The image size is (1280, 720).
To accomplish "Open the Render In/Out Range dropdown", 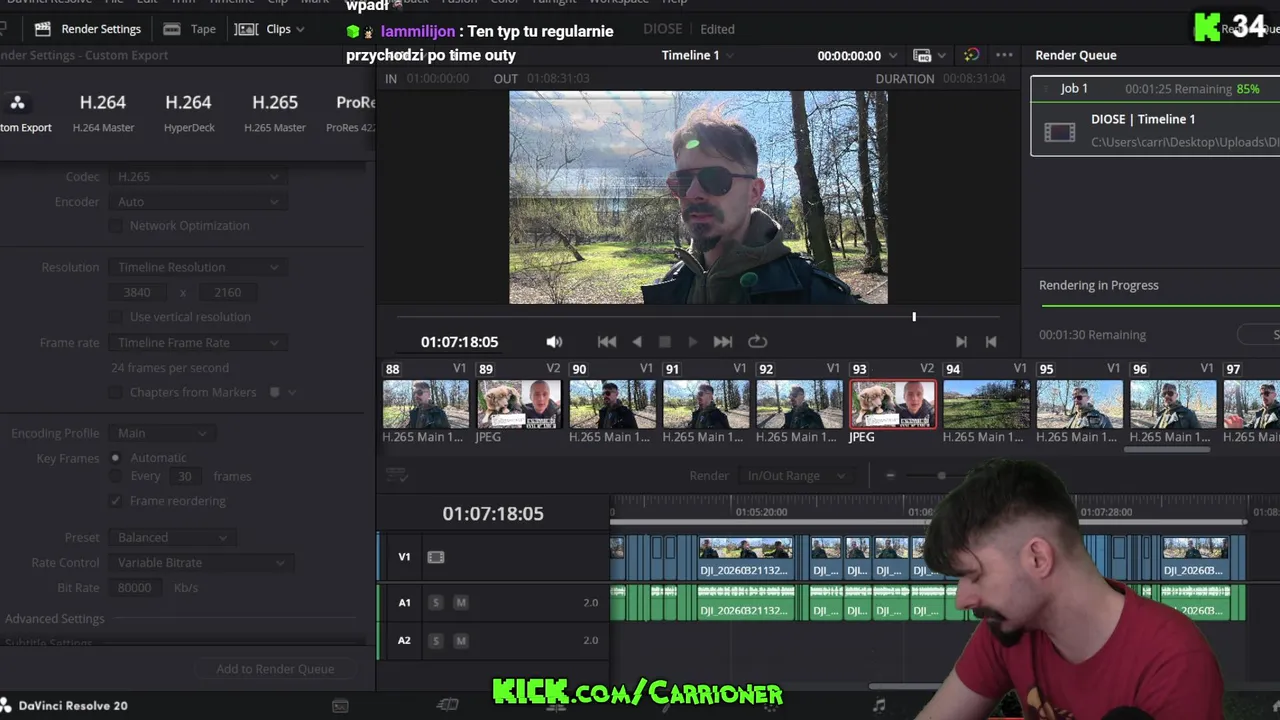I will tap(795, 476).
